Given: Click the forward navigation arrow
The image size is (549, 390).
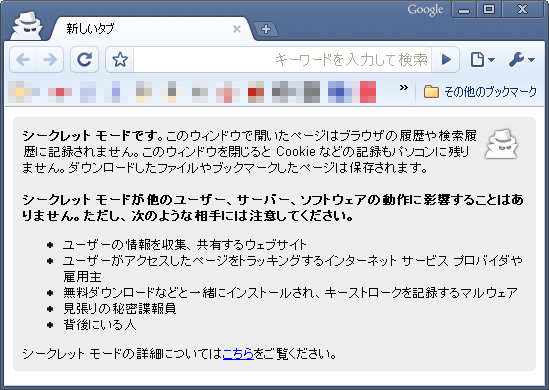Looking at the screenshot, I should pyautogui.click(x=50, y=60).
